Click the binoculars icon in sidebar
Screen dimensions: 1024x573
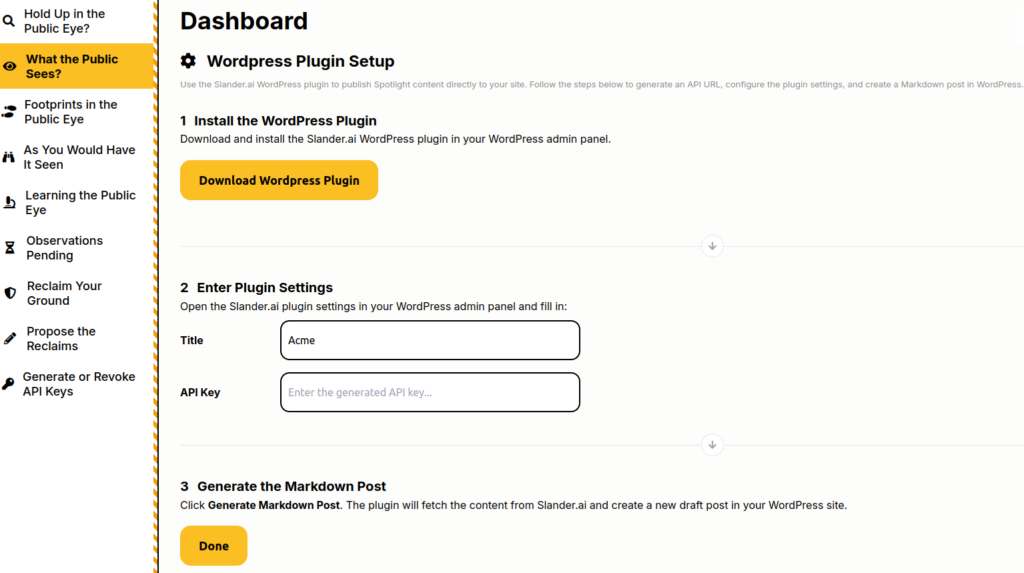click(10, 158)
